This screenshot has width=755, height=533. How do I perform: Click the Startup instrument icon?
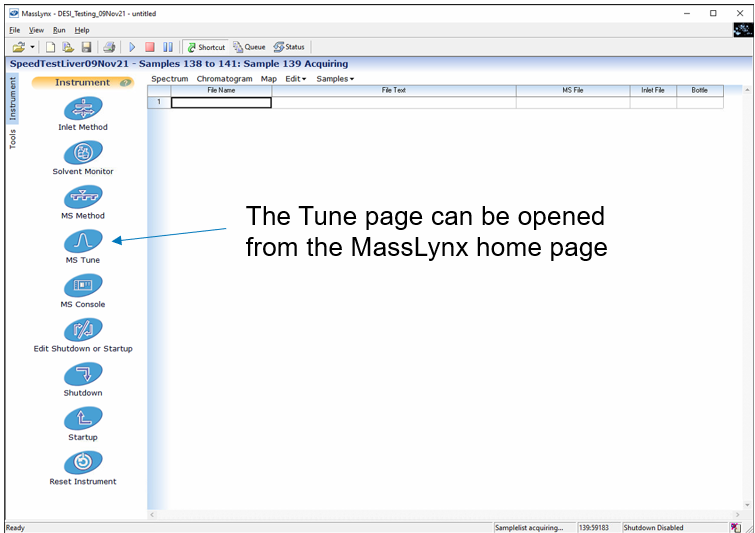coord(83,418)
